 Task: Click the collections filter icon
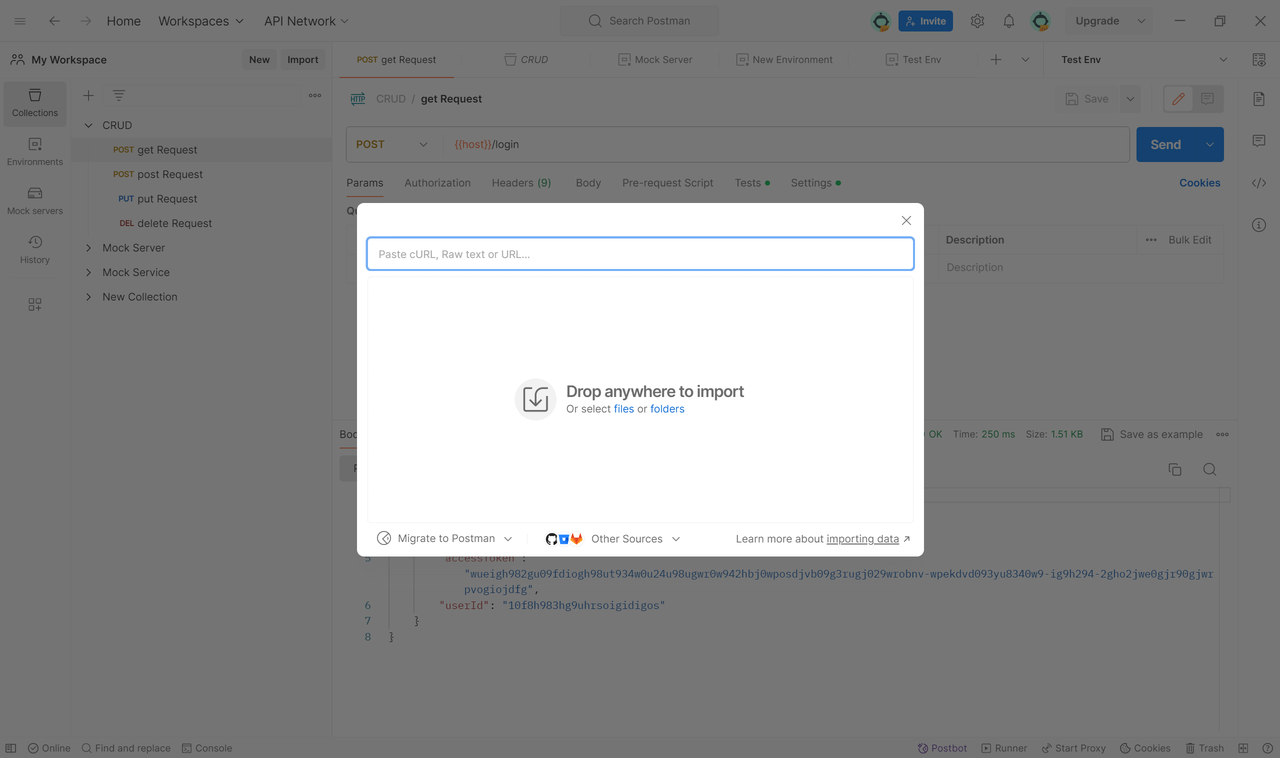[119, 96]
